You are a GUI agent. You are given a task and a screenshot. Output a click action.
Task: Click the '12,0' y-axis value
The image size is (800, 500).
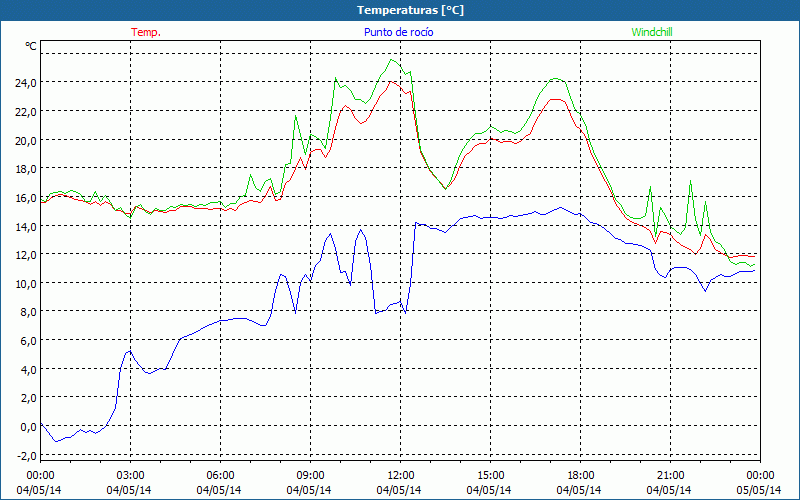tap(26, 255)
